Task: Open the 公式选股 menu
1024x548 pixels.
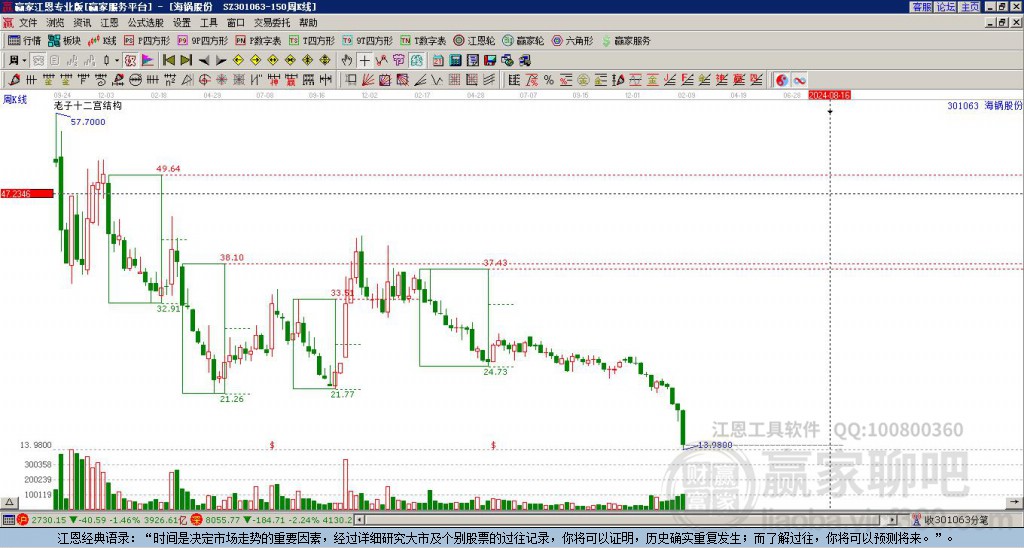Action: click(x=146, y=23)
